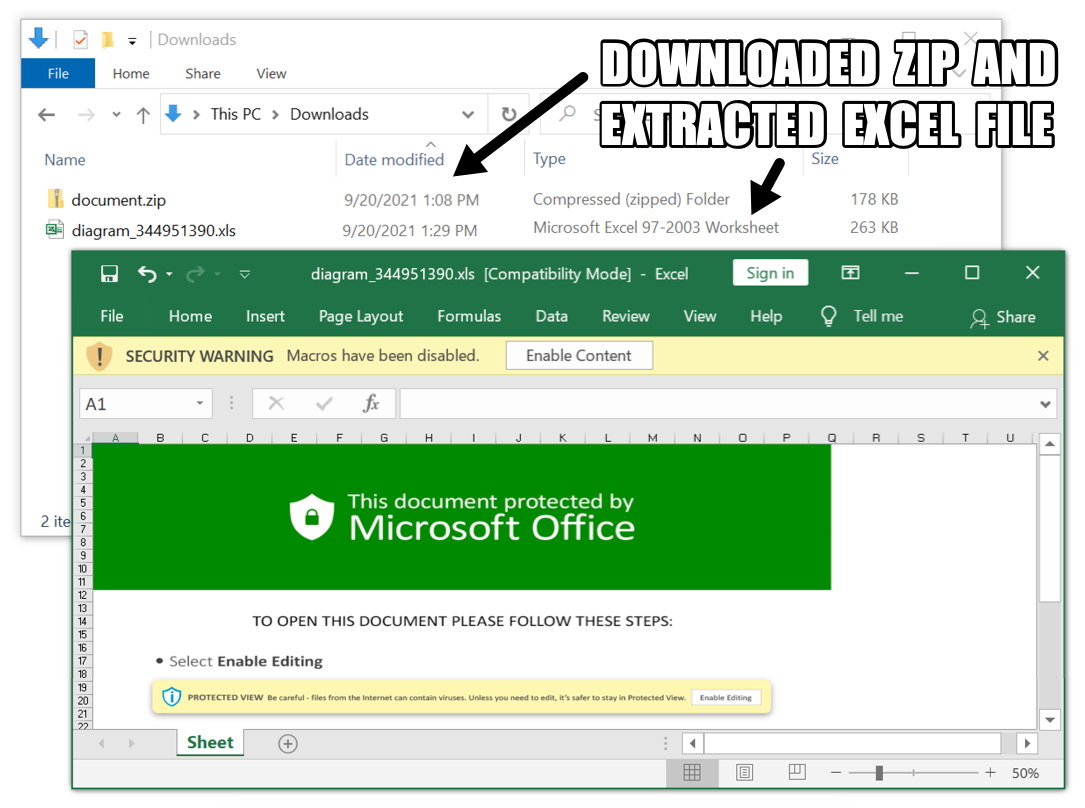Switch to Excel Home ribbon tab

[x=190, y=316]
